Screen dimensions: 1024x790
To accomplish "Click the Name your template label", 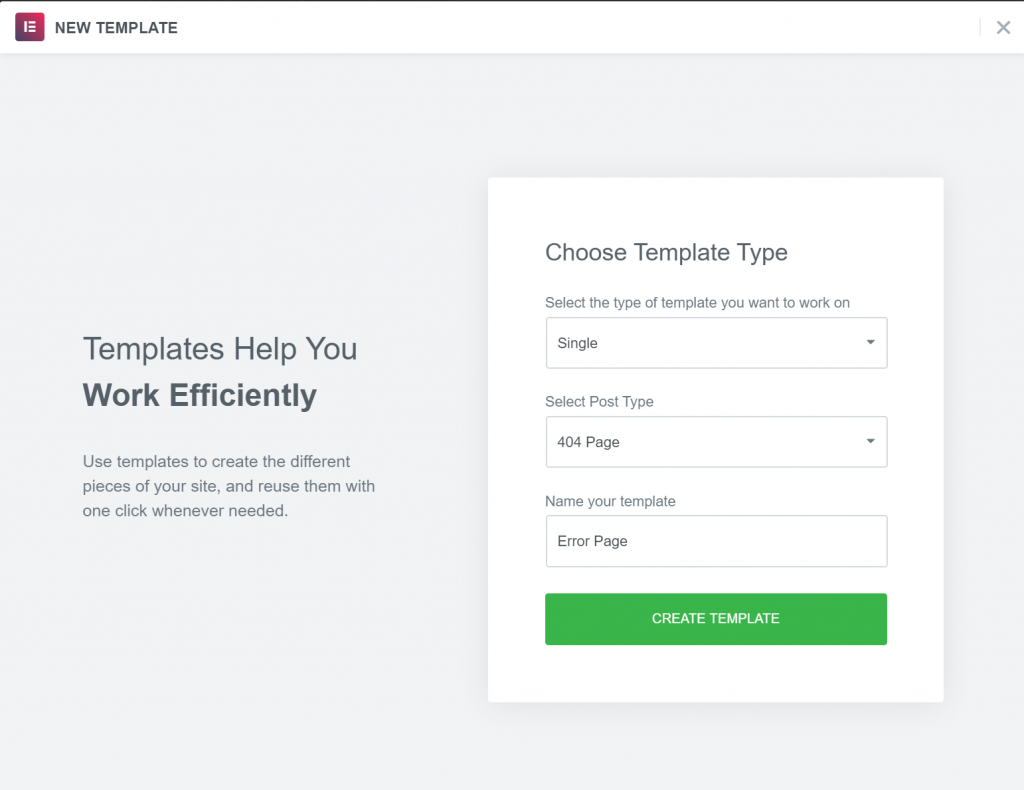I will pos(610,501).
